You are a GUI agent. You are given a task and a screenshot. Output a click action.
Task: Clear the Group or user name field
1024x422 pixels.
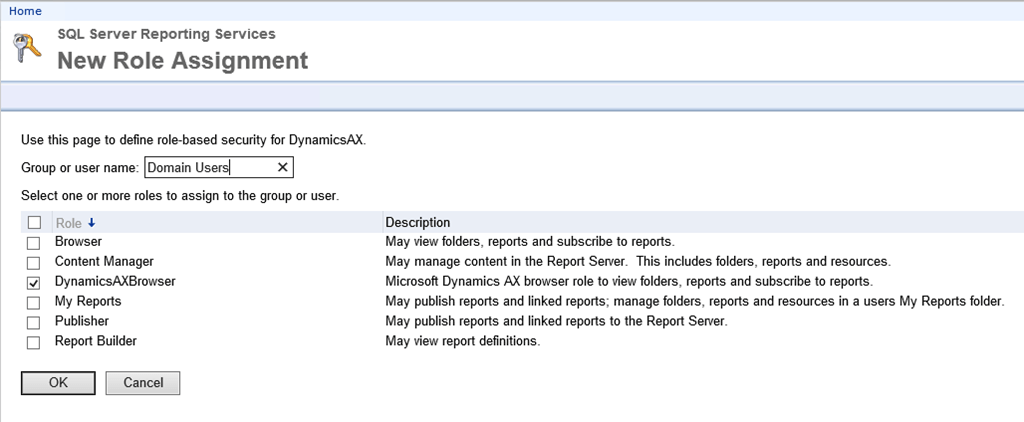tap(282, 167)
